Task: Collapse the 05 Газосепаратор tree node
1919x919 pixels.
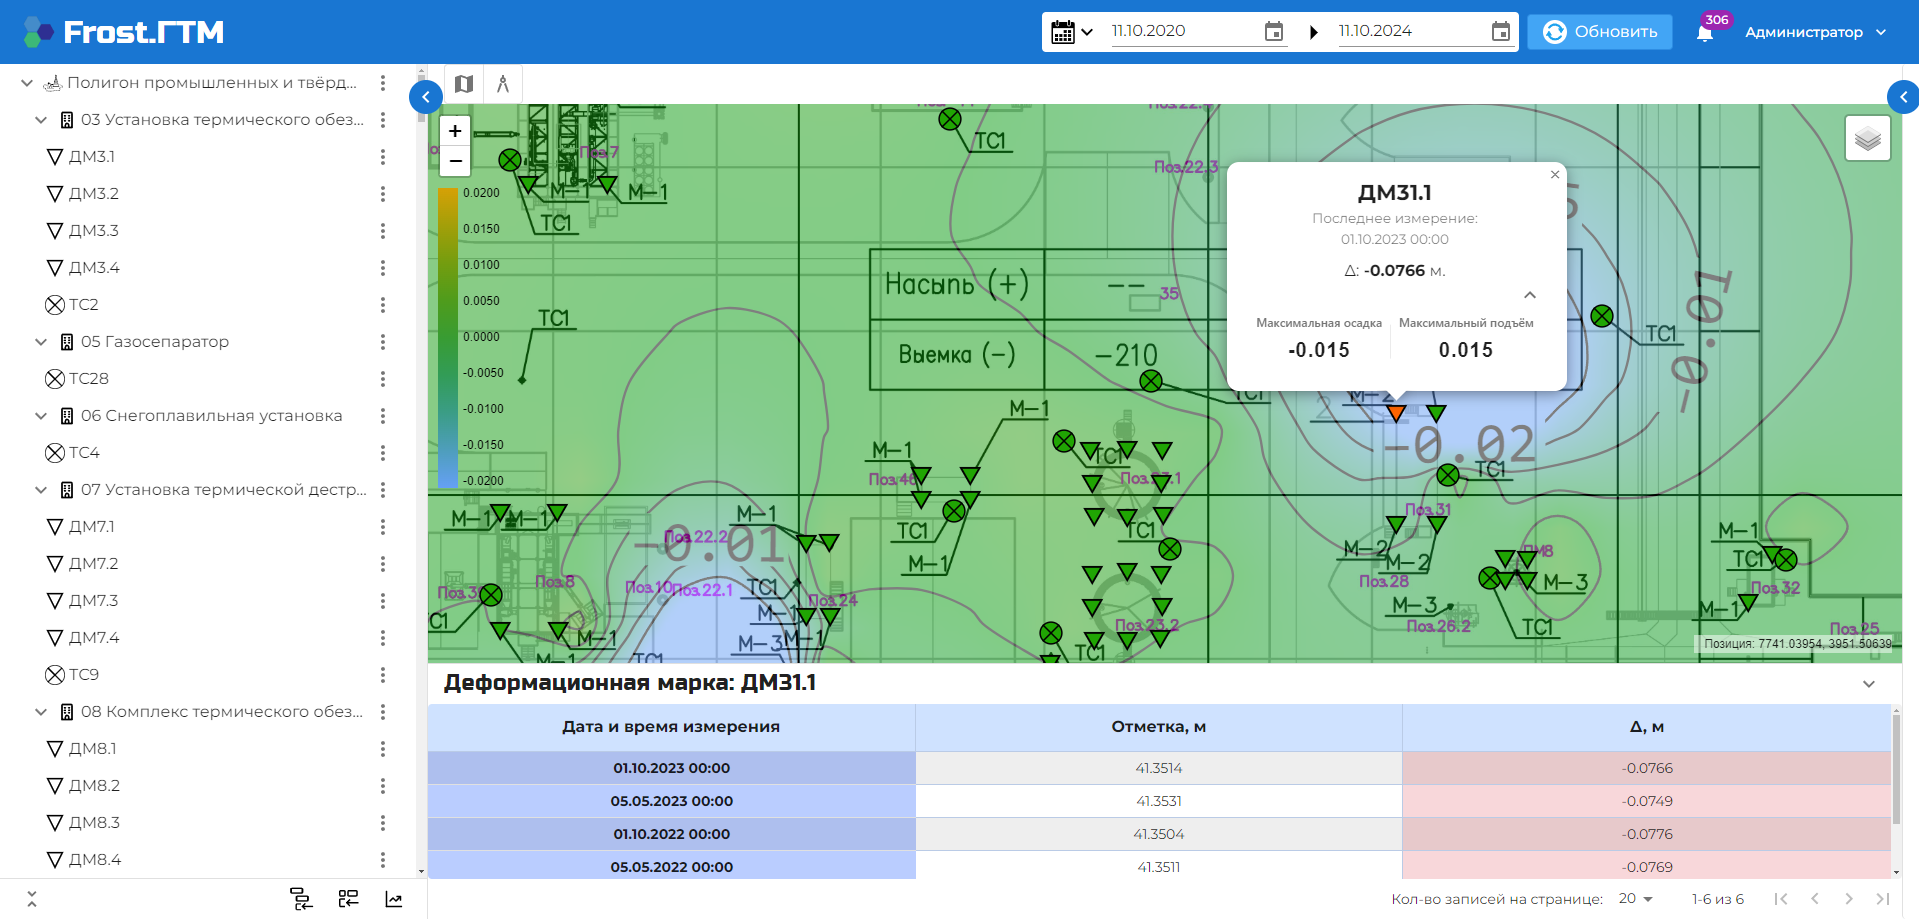Action: (41, 342)
